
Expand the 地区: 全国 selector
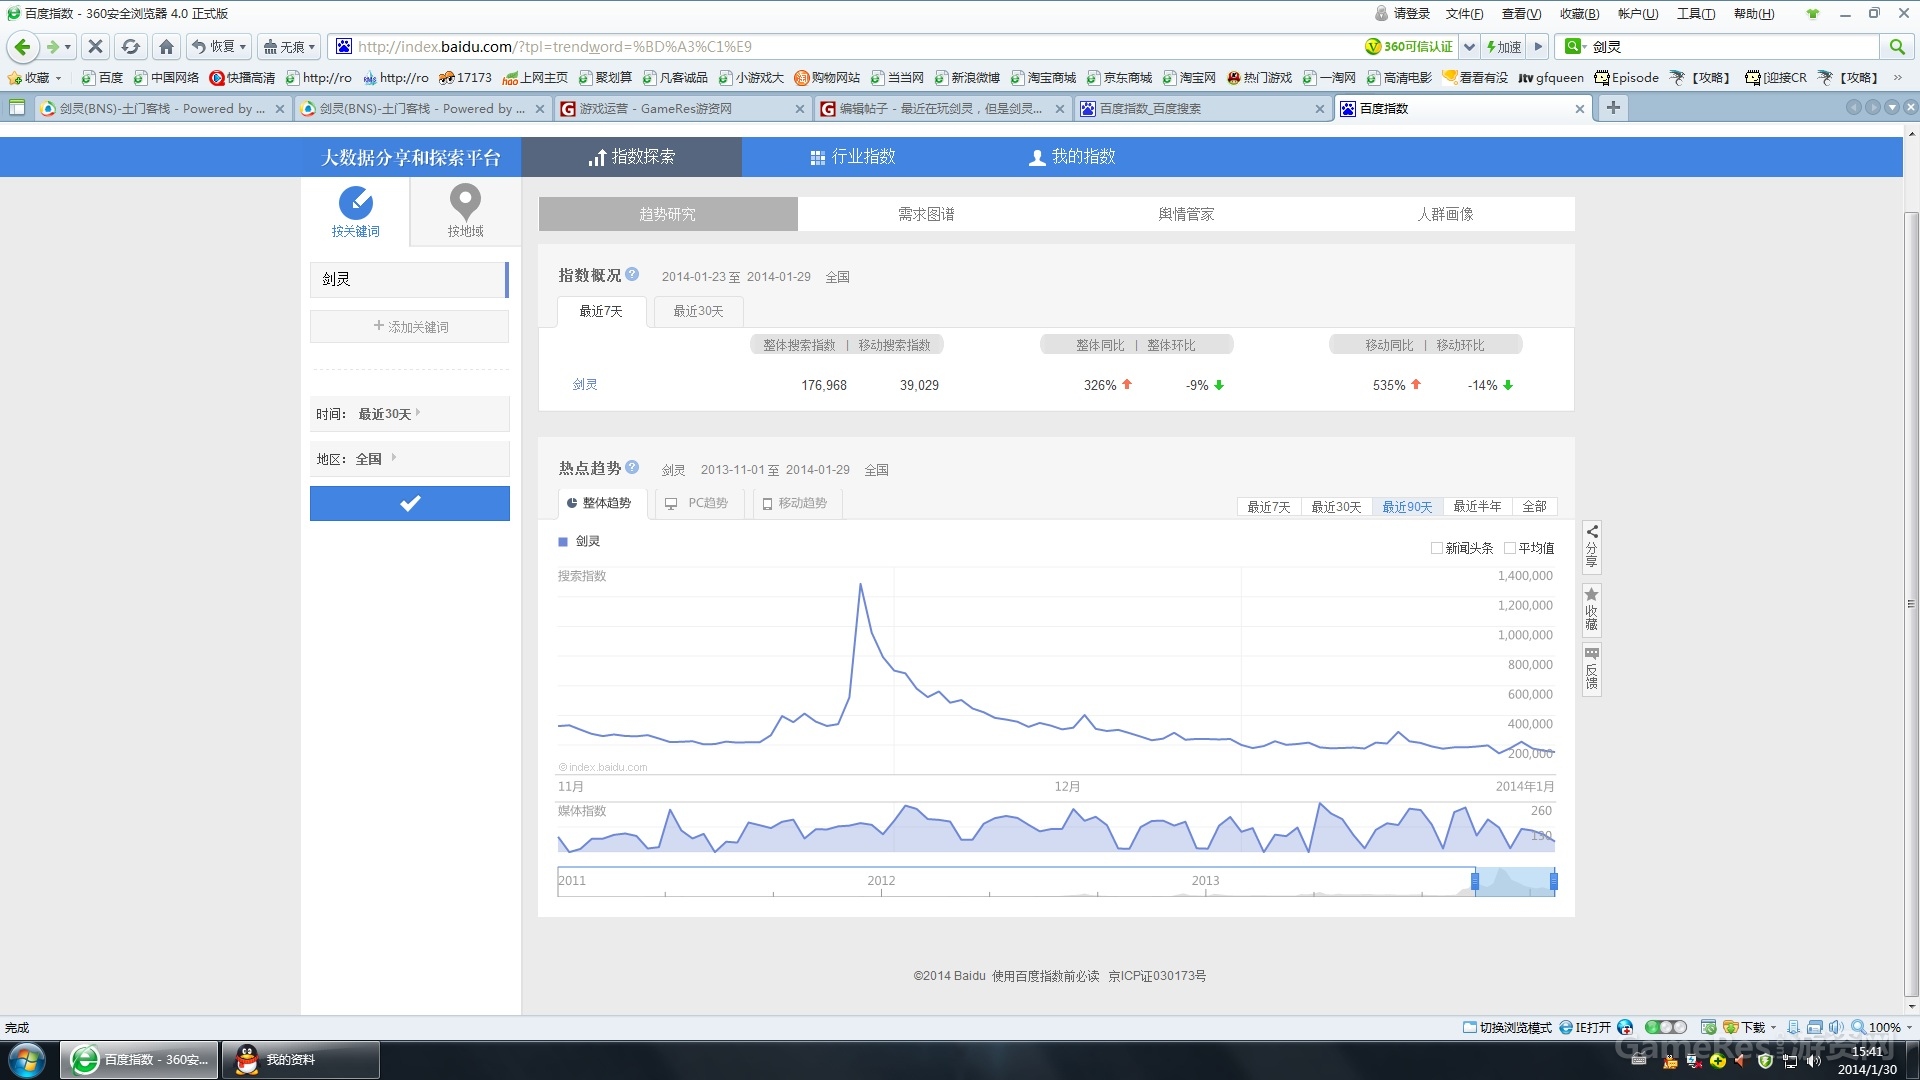click(410, 459)
